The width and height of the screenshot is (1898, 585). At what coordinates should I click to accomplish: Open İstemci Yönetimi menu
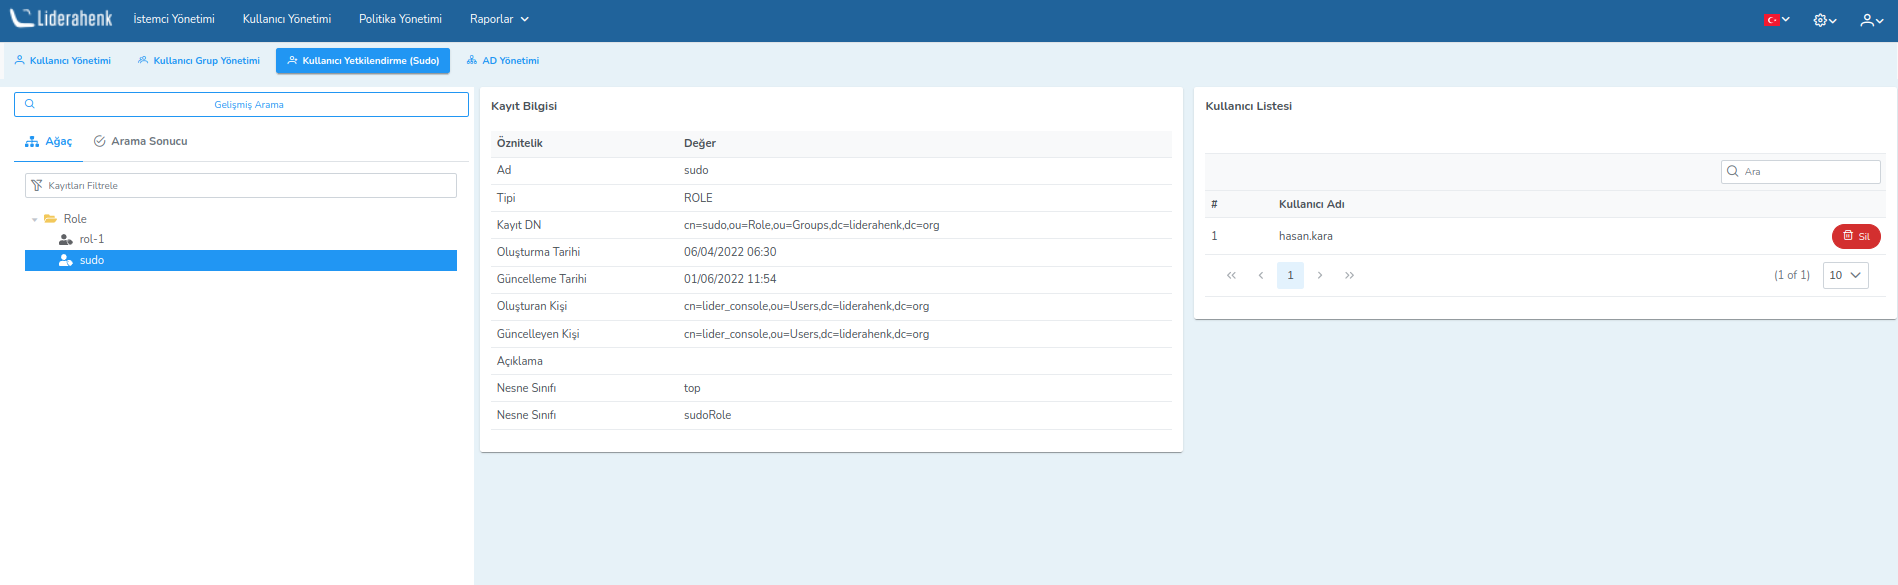pyautogui.click(x=174, y=19)
